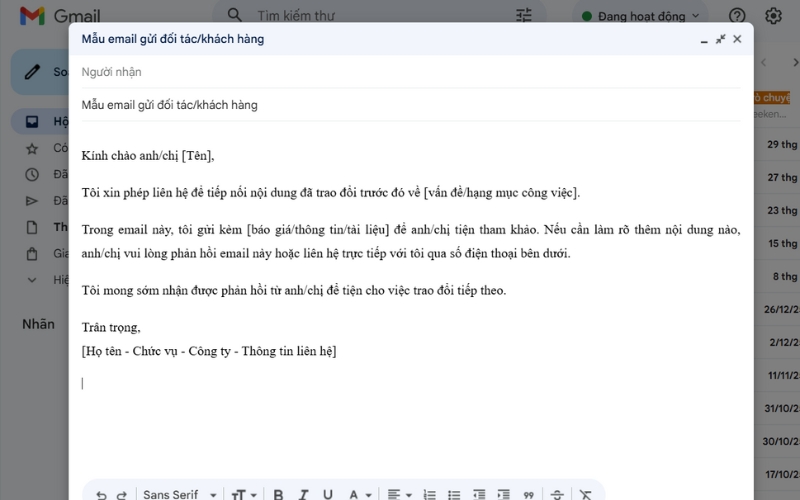Viewport: 800px width, 500px height.
Task: Open the email dated 27 thg
Action: tap(778, 178)
